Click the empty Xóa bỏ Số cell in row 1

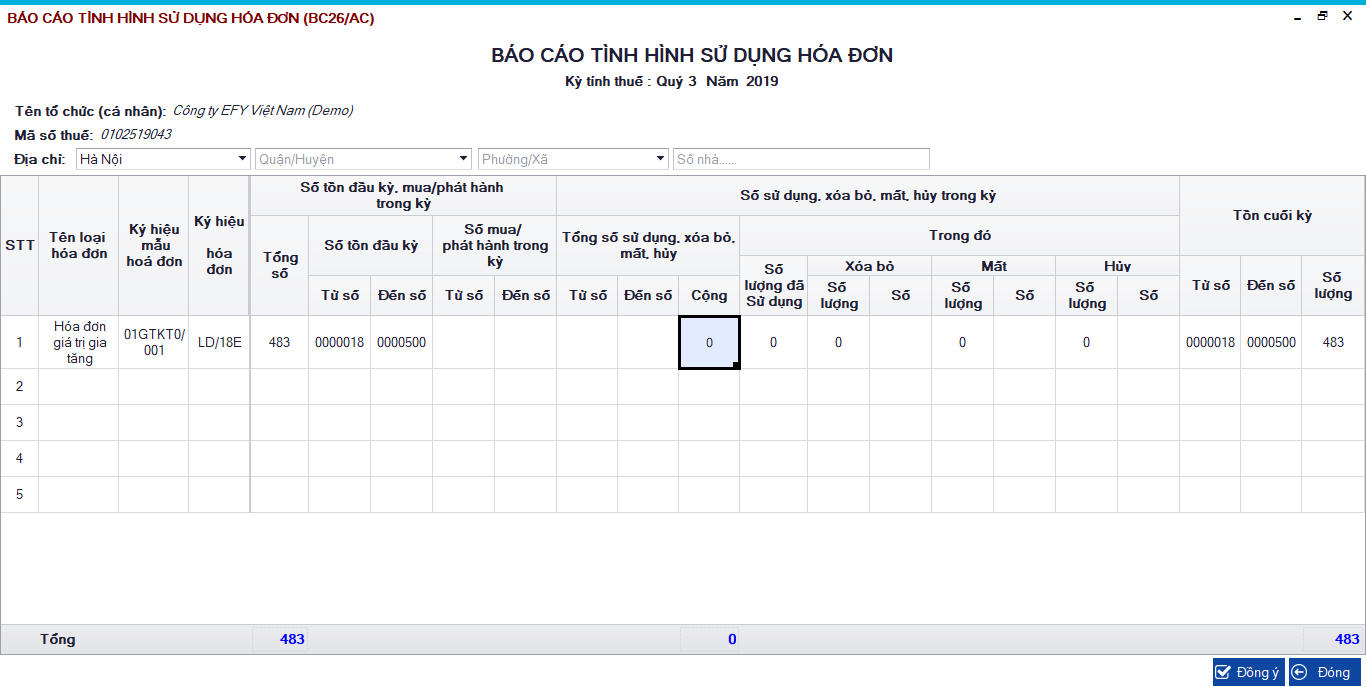pos(901,342)
